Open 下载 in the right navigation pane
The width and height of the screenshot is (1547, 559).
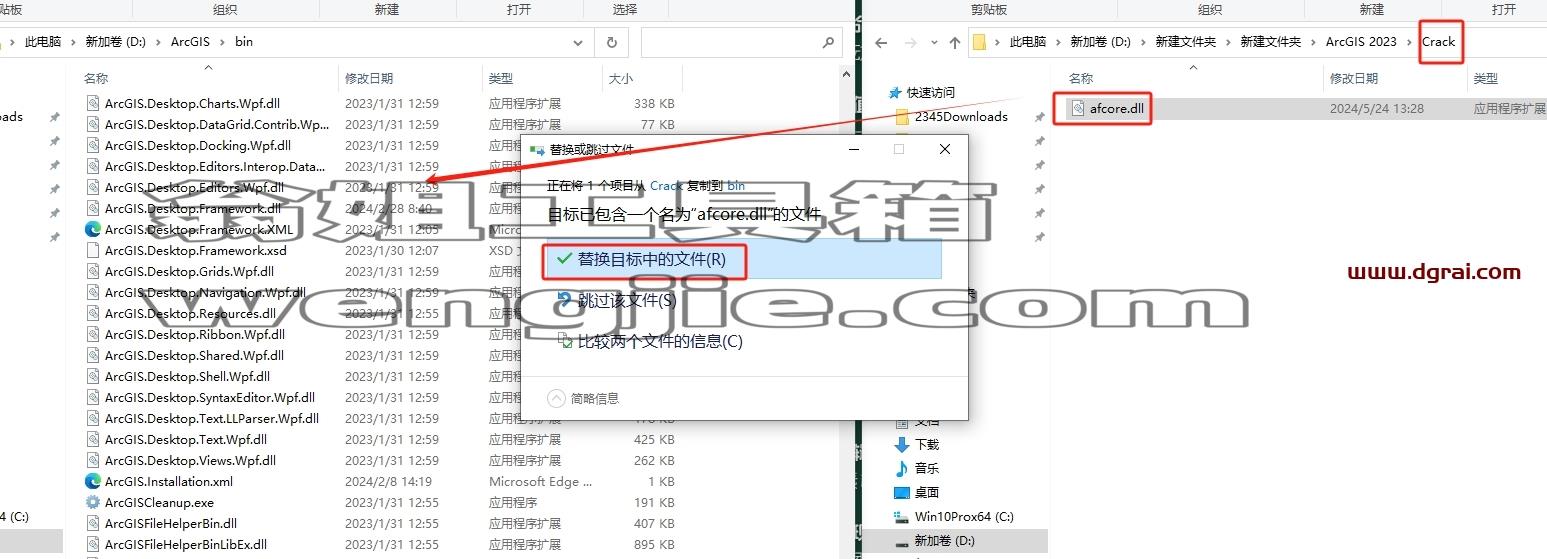[x=927, y=444]
